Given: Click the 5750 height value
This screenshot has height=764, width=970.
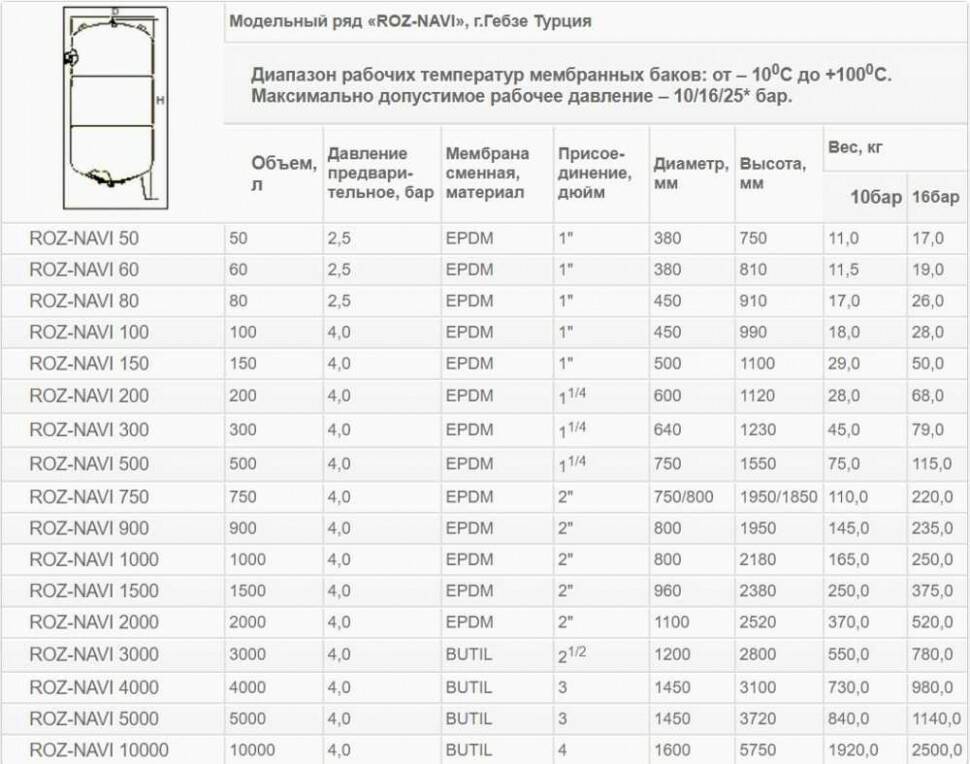Looking at the screenshot, I should 758,750.
